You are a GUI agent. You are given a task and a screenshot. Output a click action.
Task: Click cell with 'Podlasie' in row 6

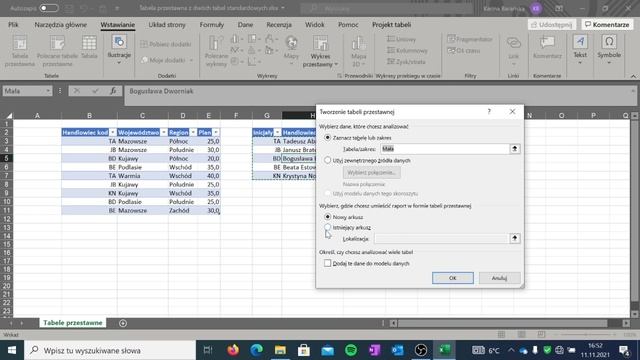pos(142,167)
